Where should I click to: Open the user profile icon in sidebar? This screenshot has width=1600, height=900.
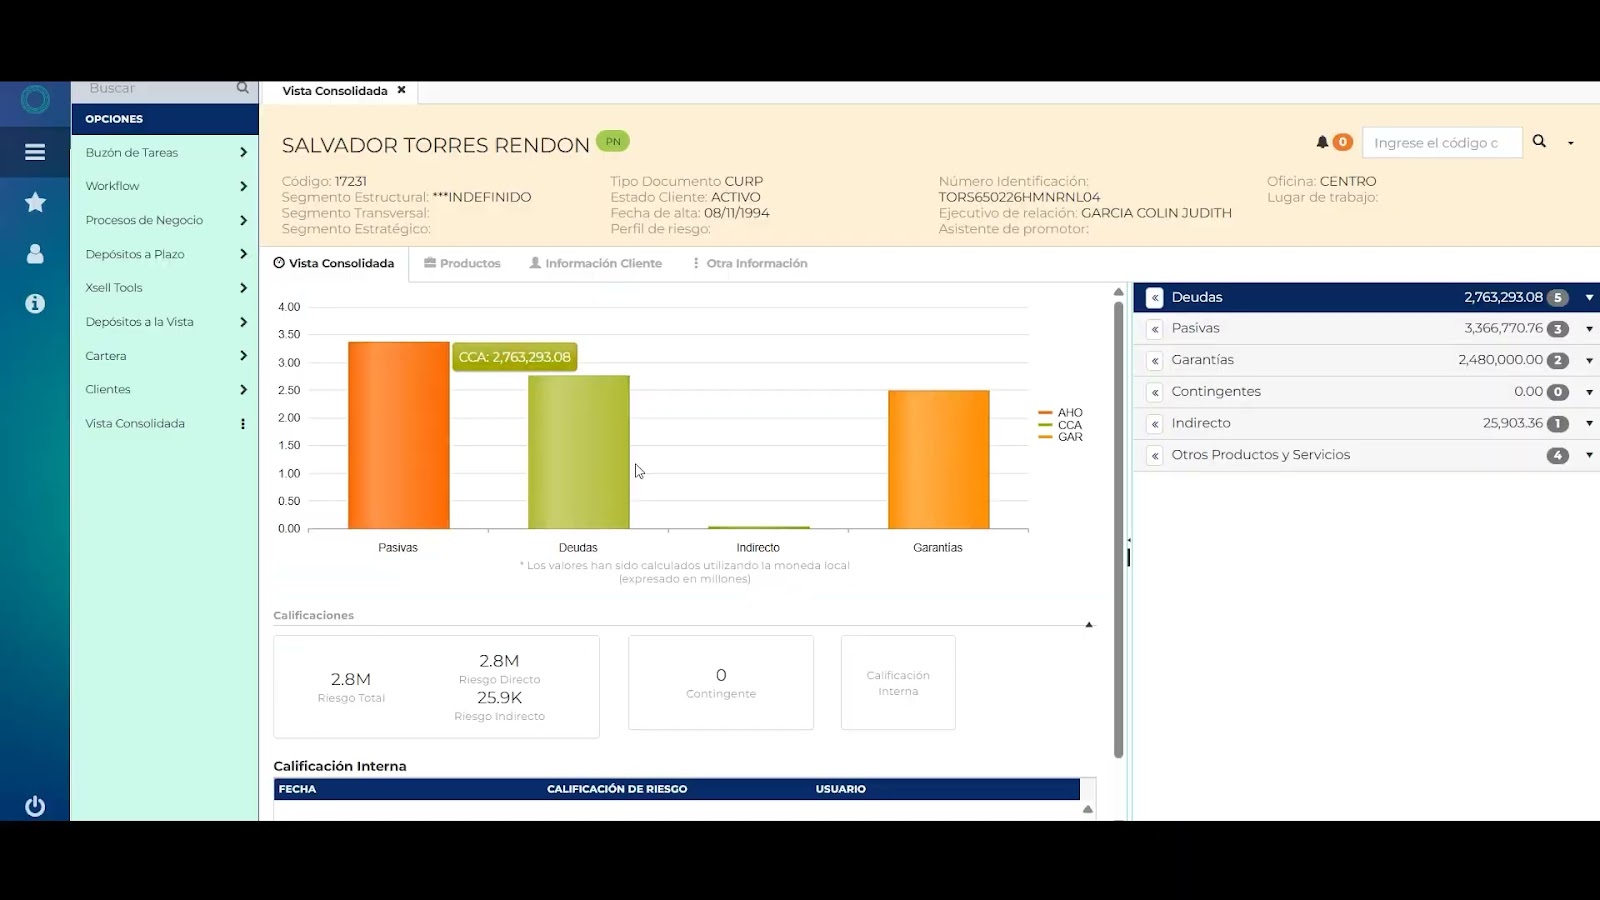[x=35, y=254]
